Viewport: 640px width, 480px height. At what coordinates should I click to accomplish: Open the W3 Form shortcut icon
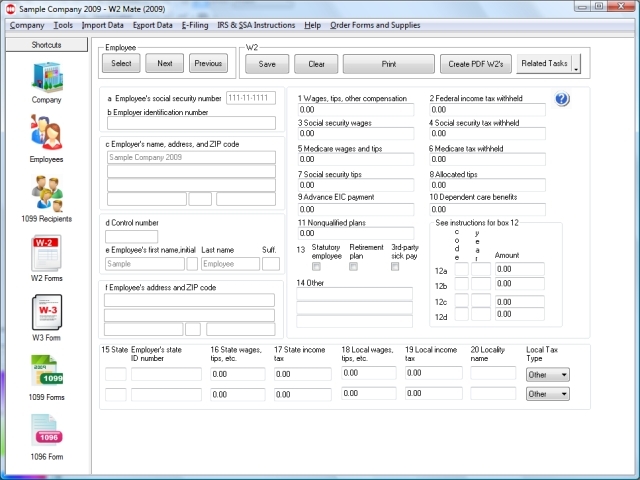coord(46,315)
